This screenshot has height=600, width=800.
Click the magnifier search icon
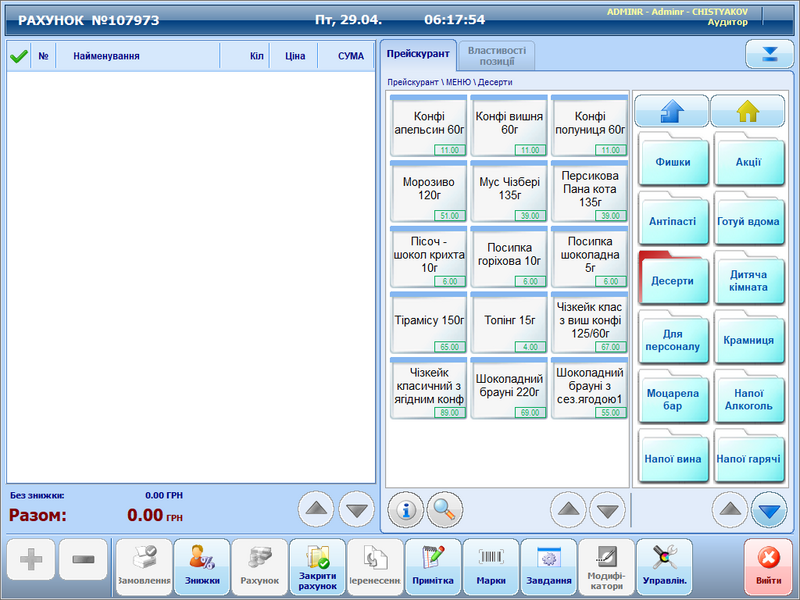pos(445,510)
